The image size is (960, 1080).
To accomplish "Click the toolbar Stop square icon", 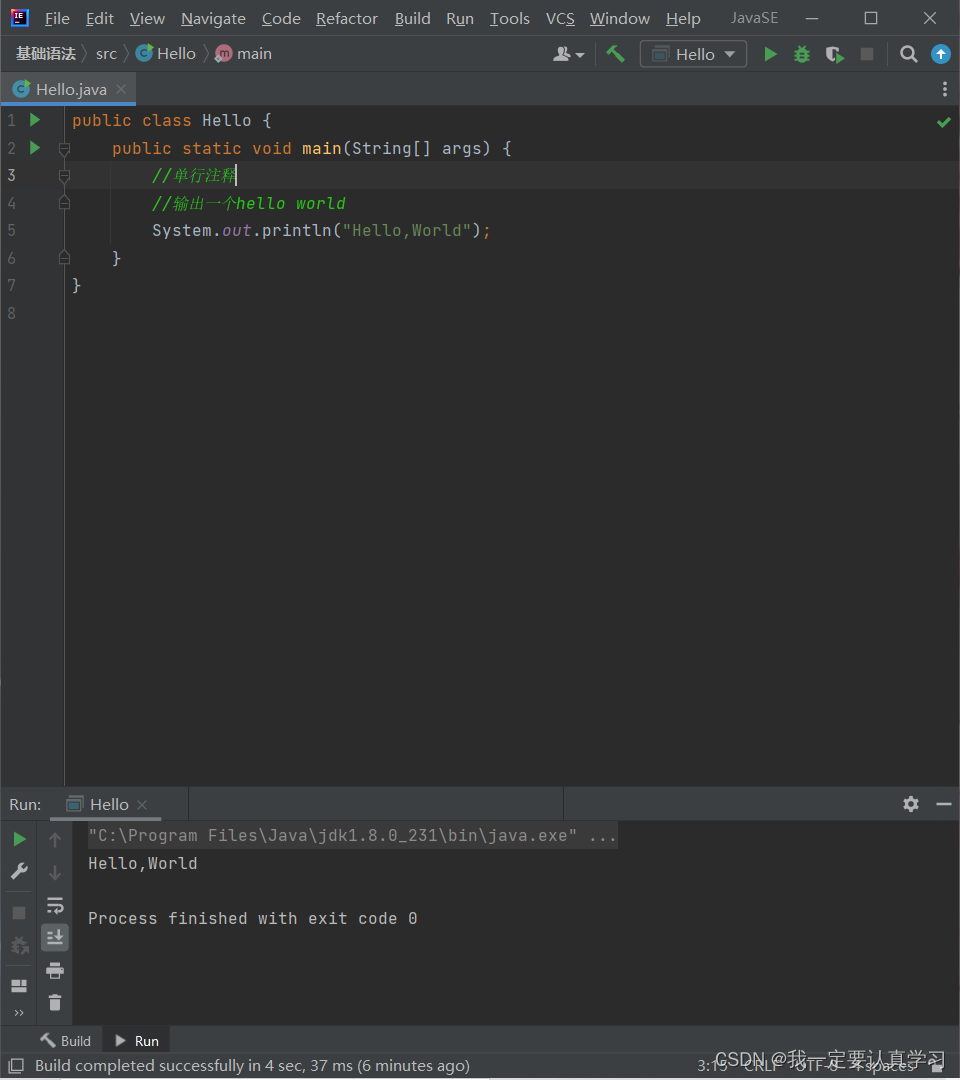I will 867,54.
